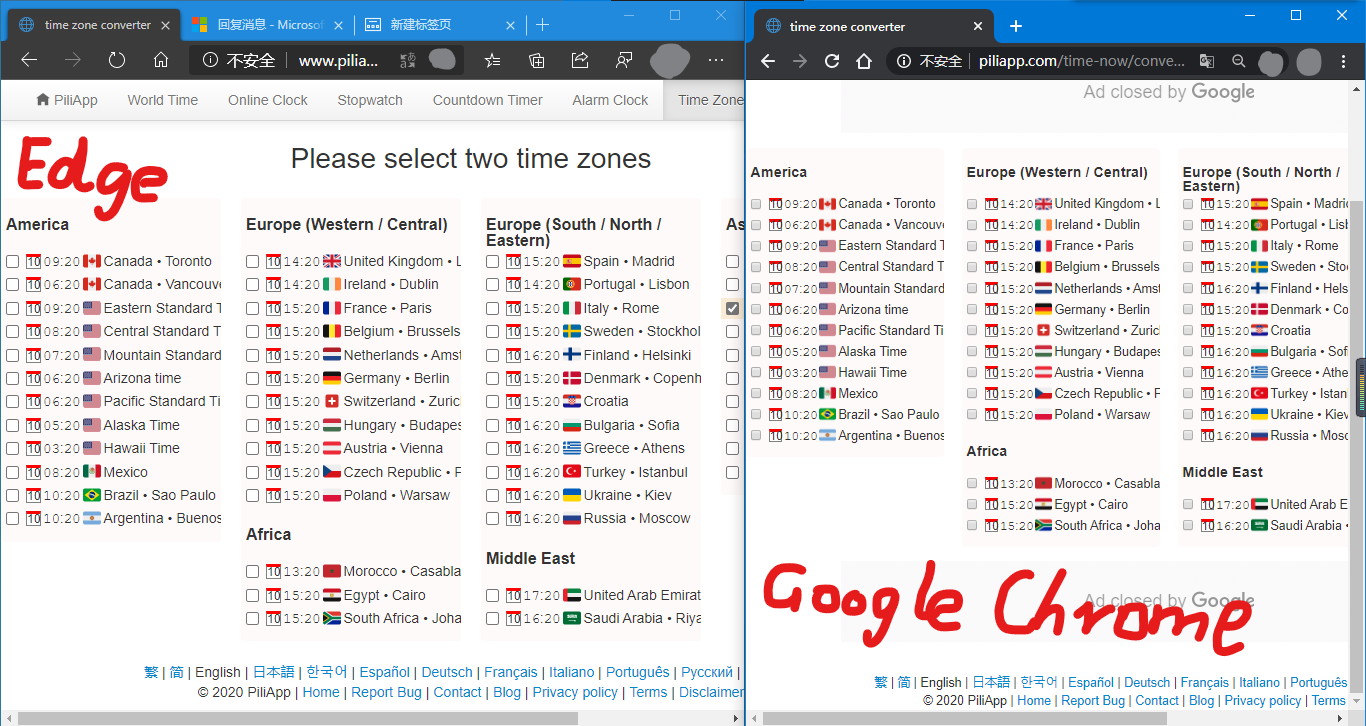The image size is (1366, 726).
Task: Click Report Bug link in Edge footer
Action: coord(386,692)
